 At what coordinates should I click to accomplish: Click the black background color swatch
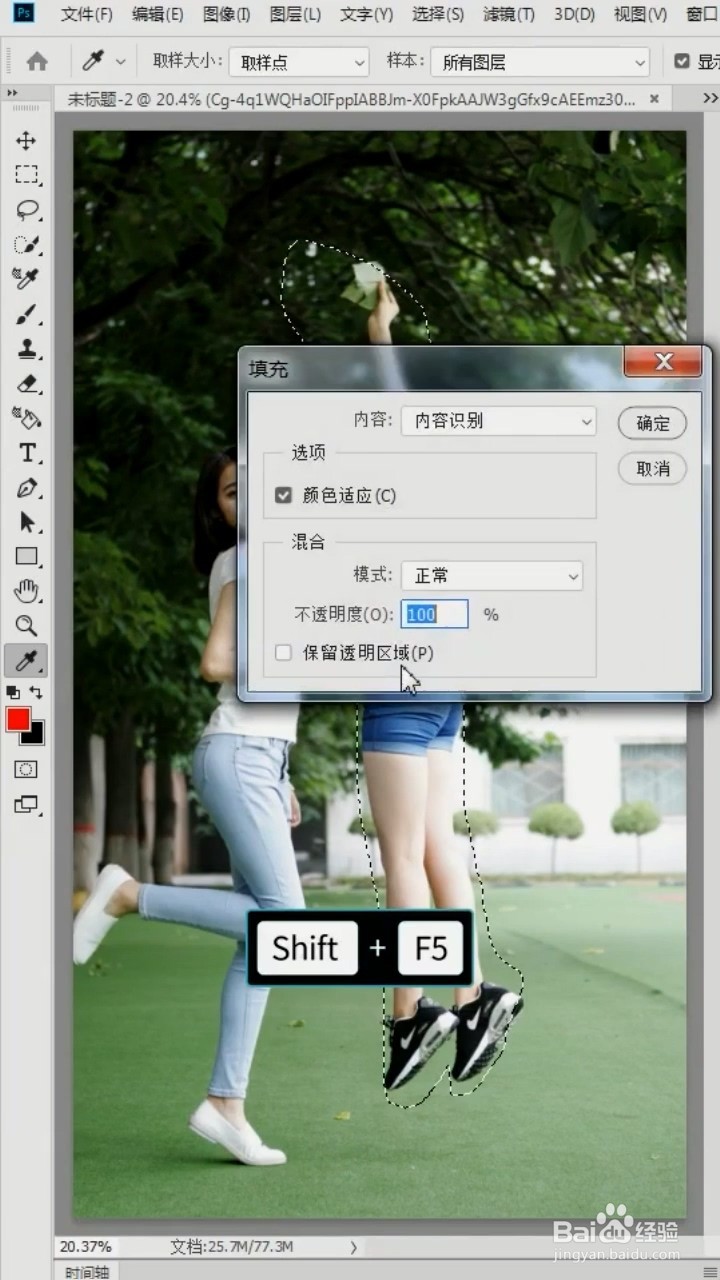pyautogui.click(x=37, y=737)
